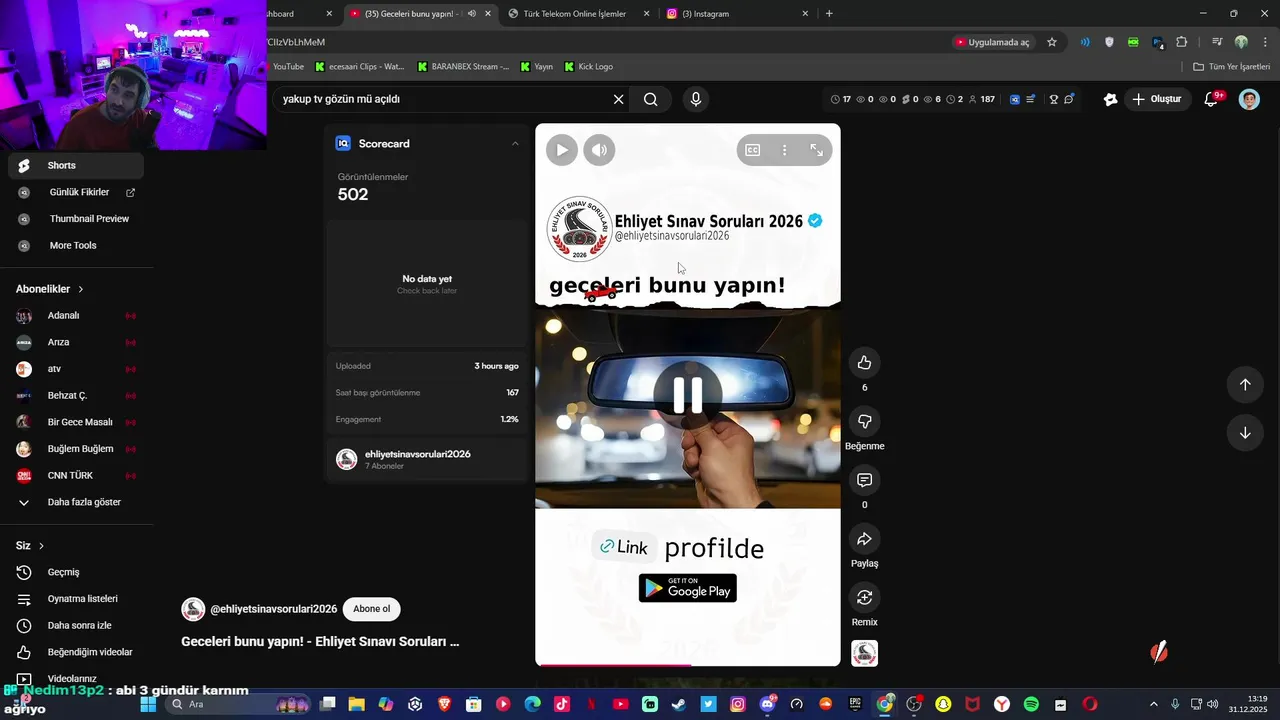Open Steam from taskbar

[679, 704]
